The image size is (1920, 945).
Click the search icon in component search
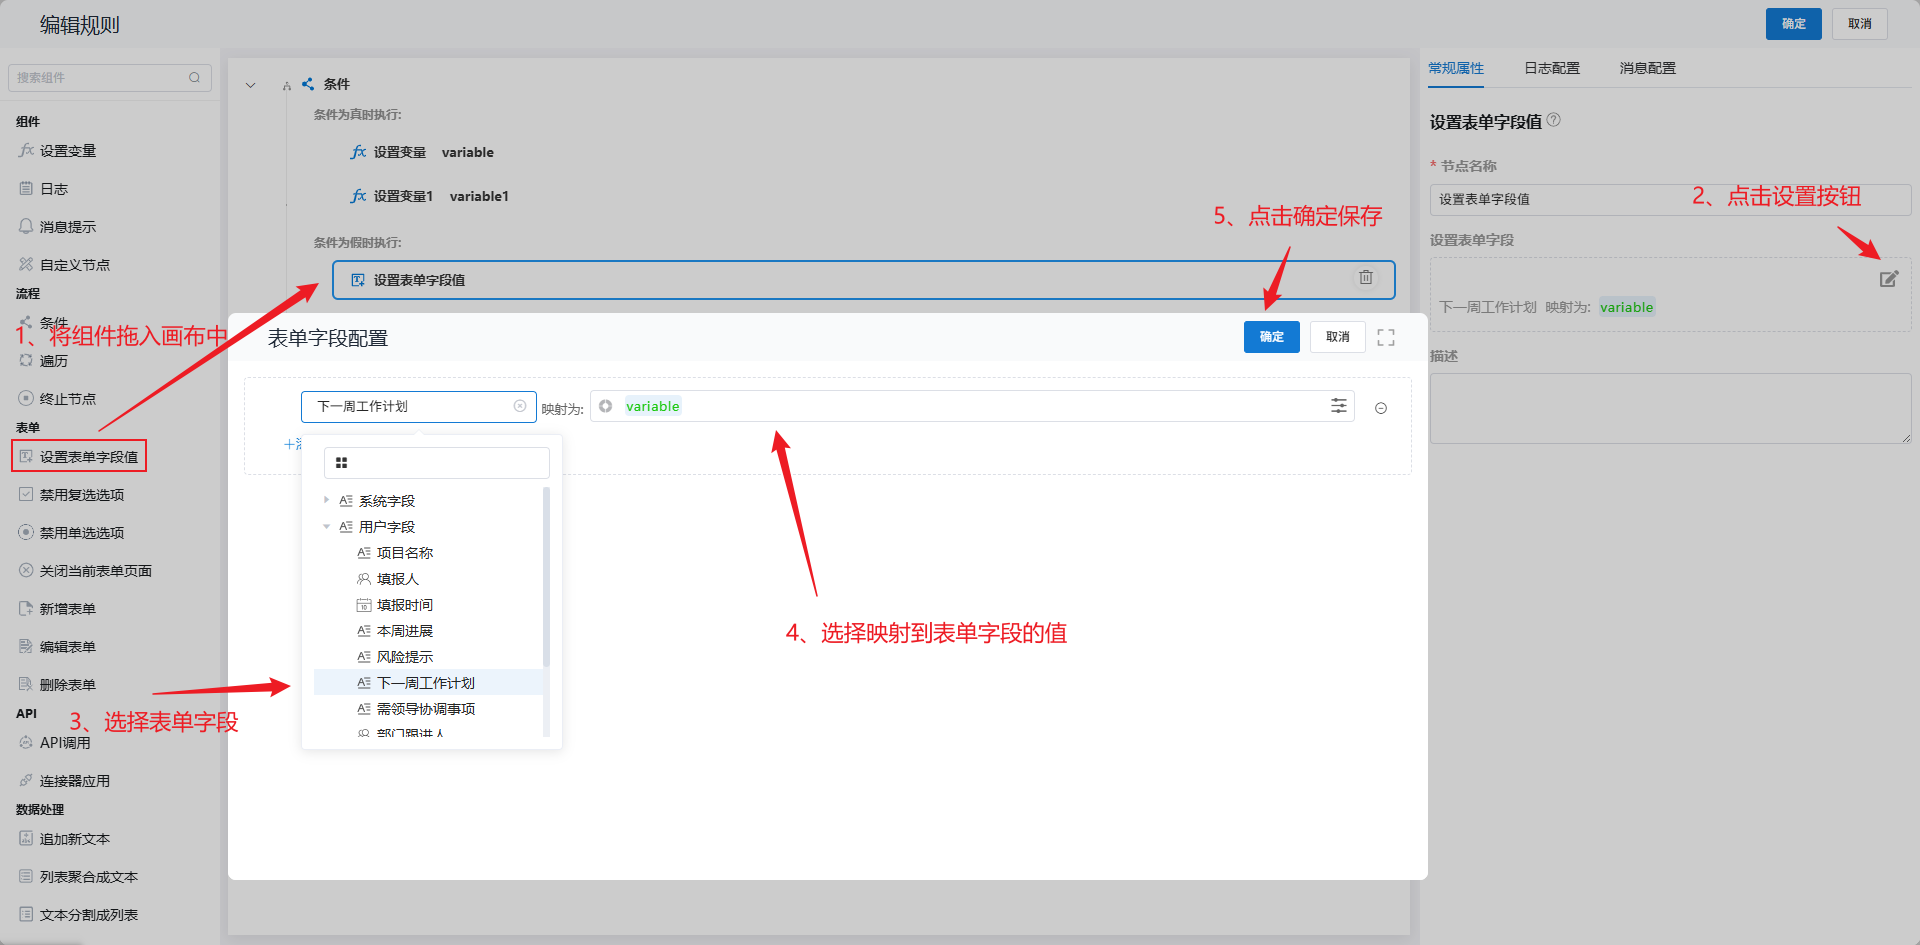194,78
